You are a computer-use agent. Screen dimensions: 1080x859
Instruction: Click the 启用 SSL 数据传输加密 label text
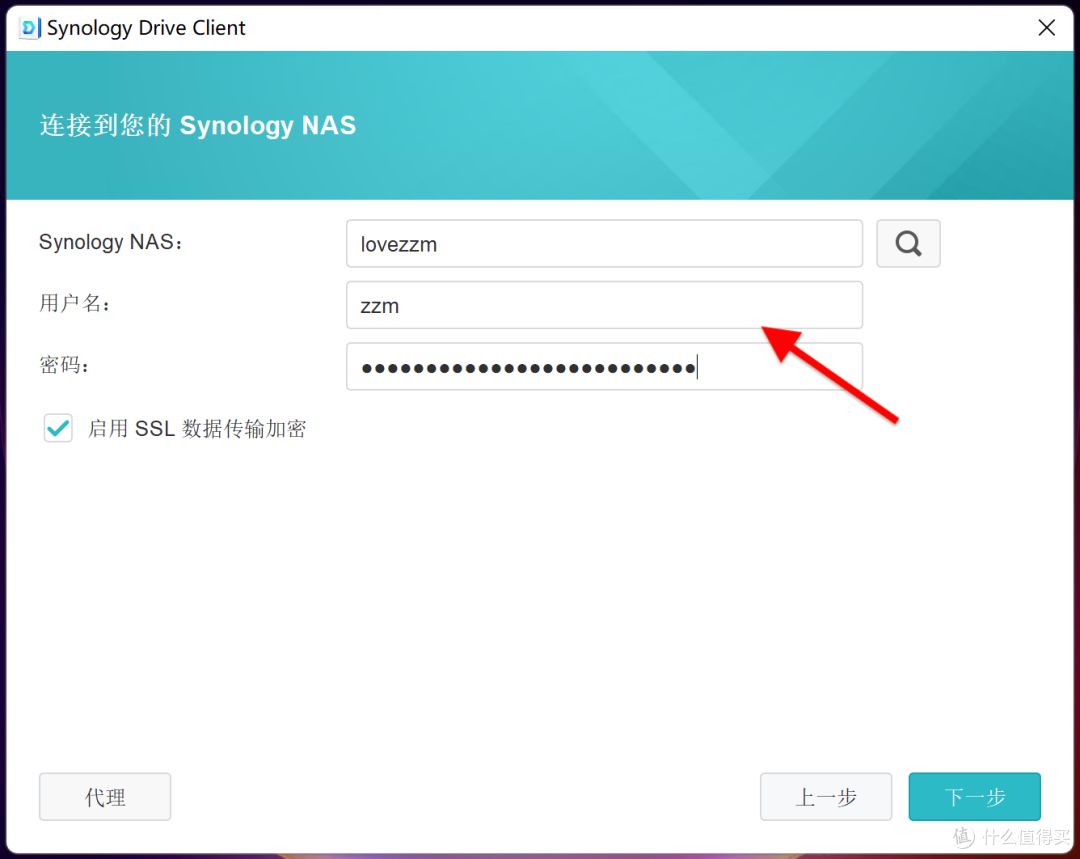(197, 429)
